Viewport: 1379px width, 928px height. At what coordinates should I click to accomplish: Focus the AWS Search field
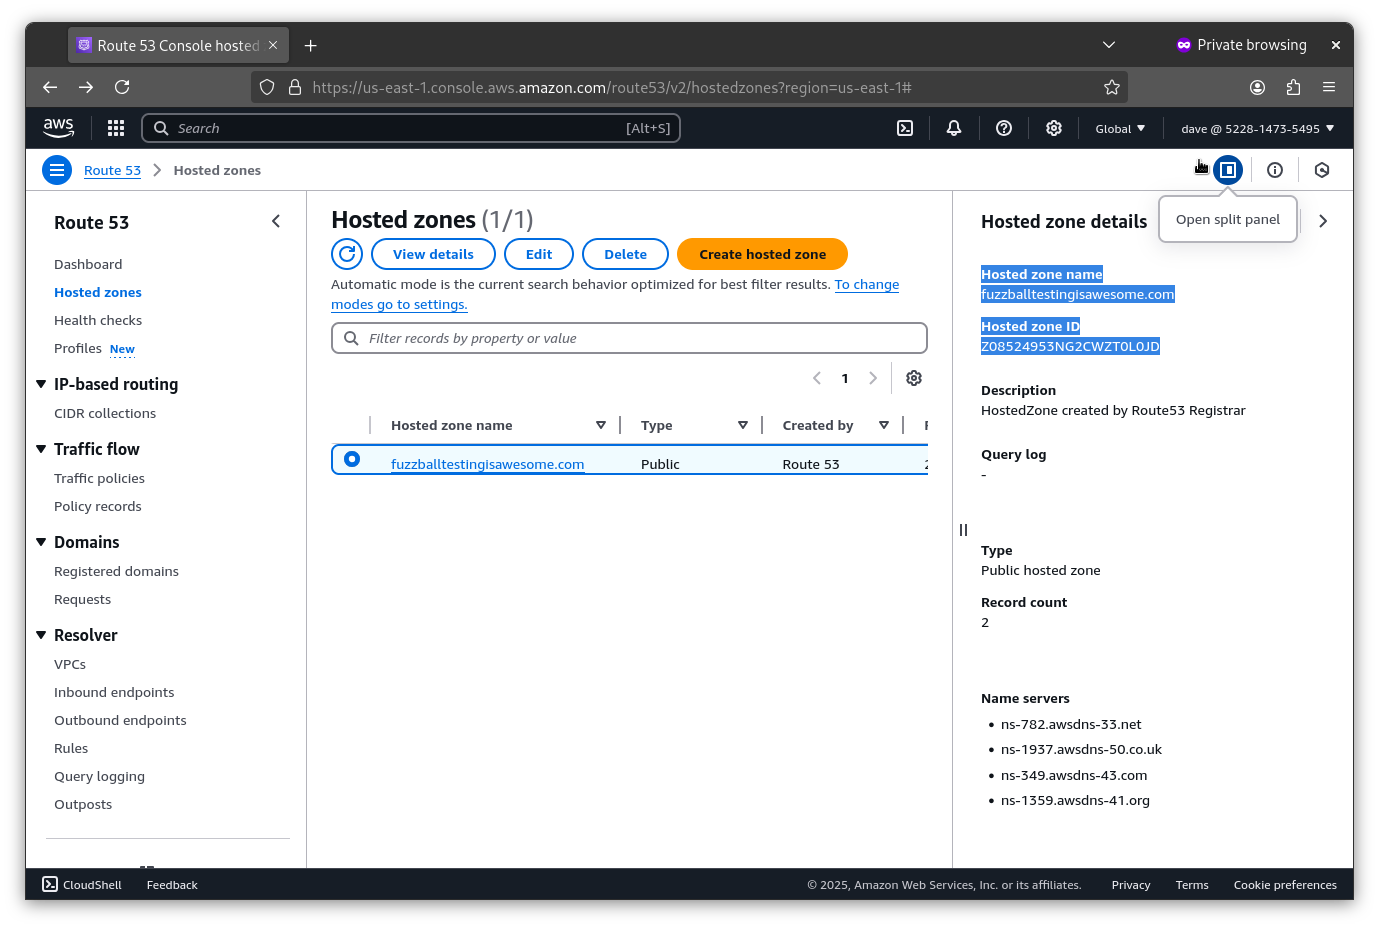(x=411, y=128)
